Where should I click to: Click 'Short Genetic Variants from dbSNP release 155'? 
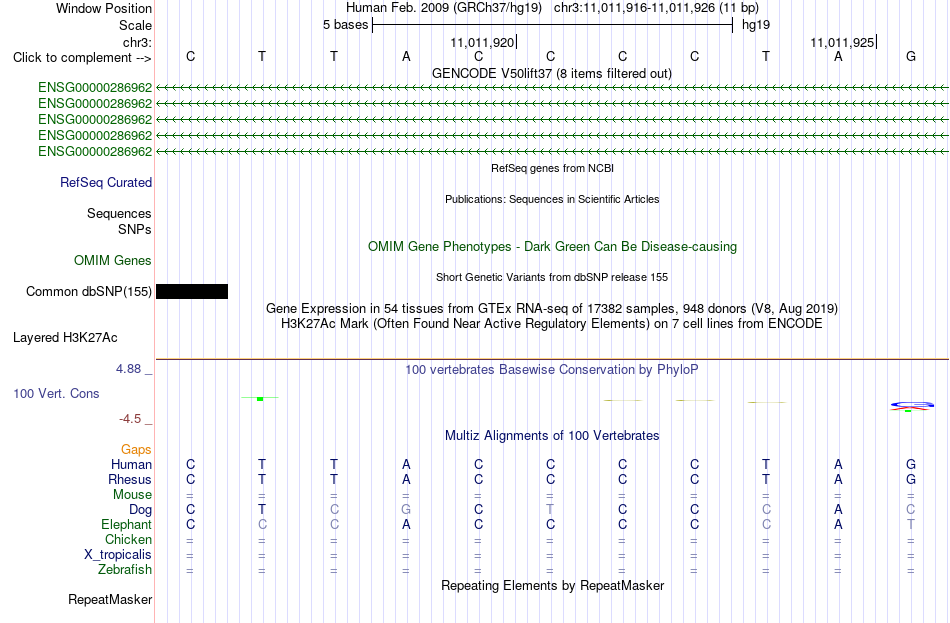pos(552,277)
